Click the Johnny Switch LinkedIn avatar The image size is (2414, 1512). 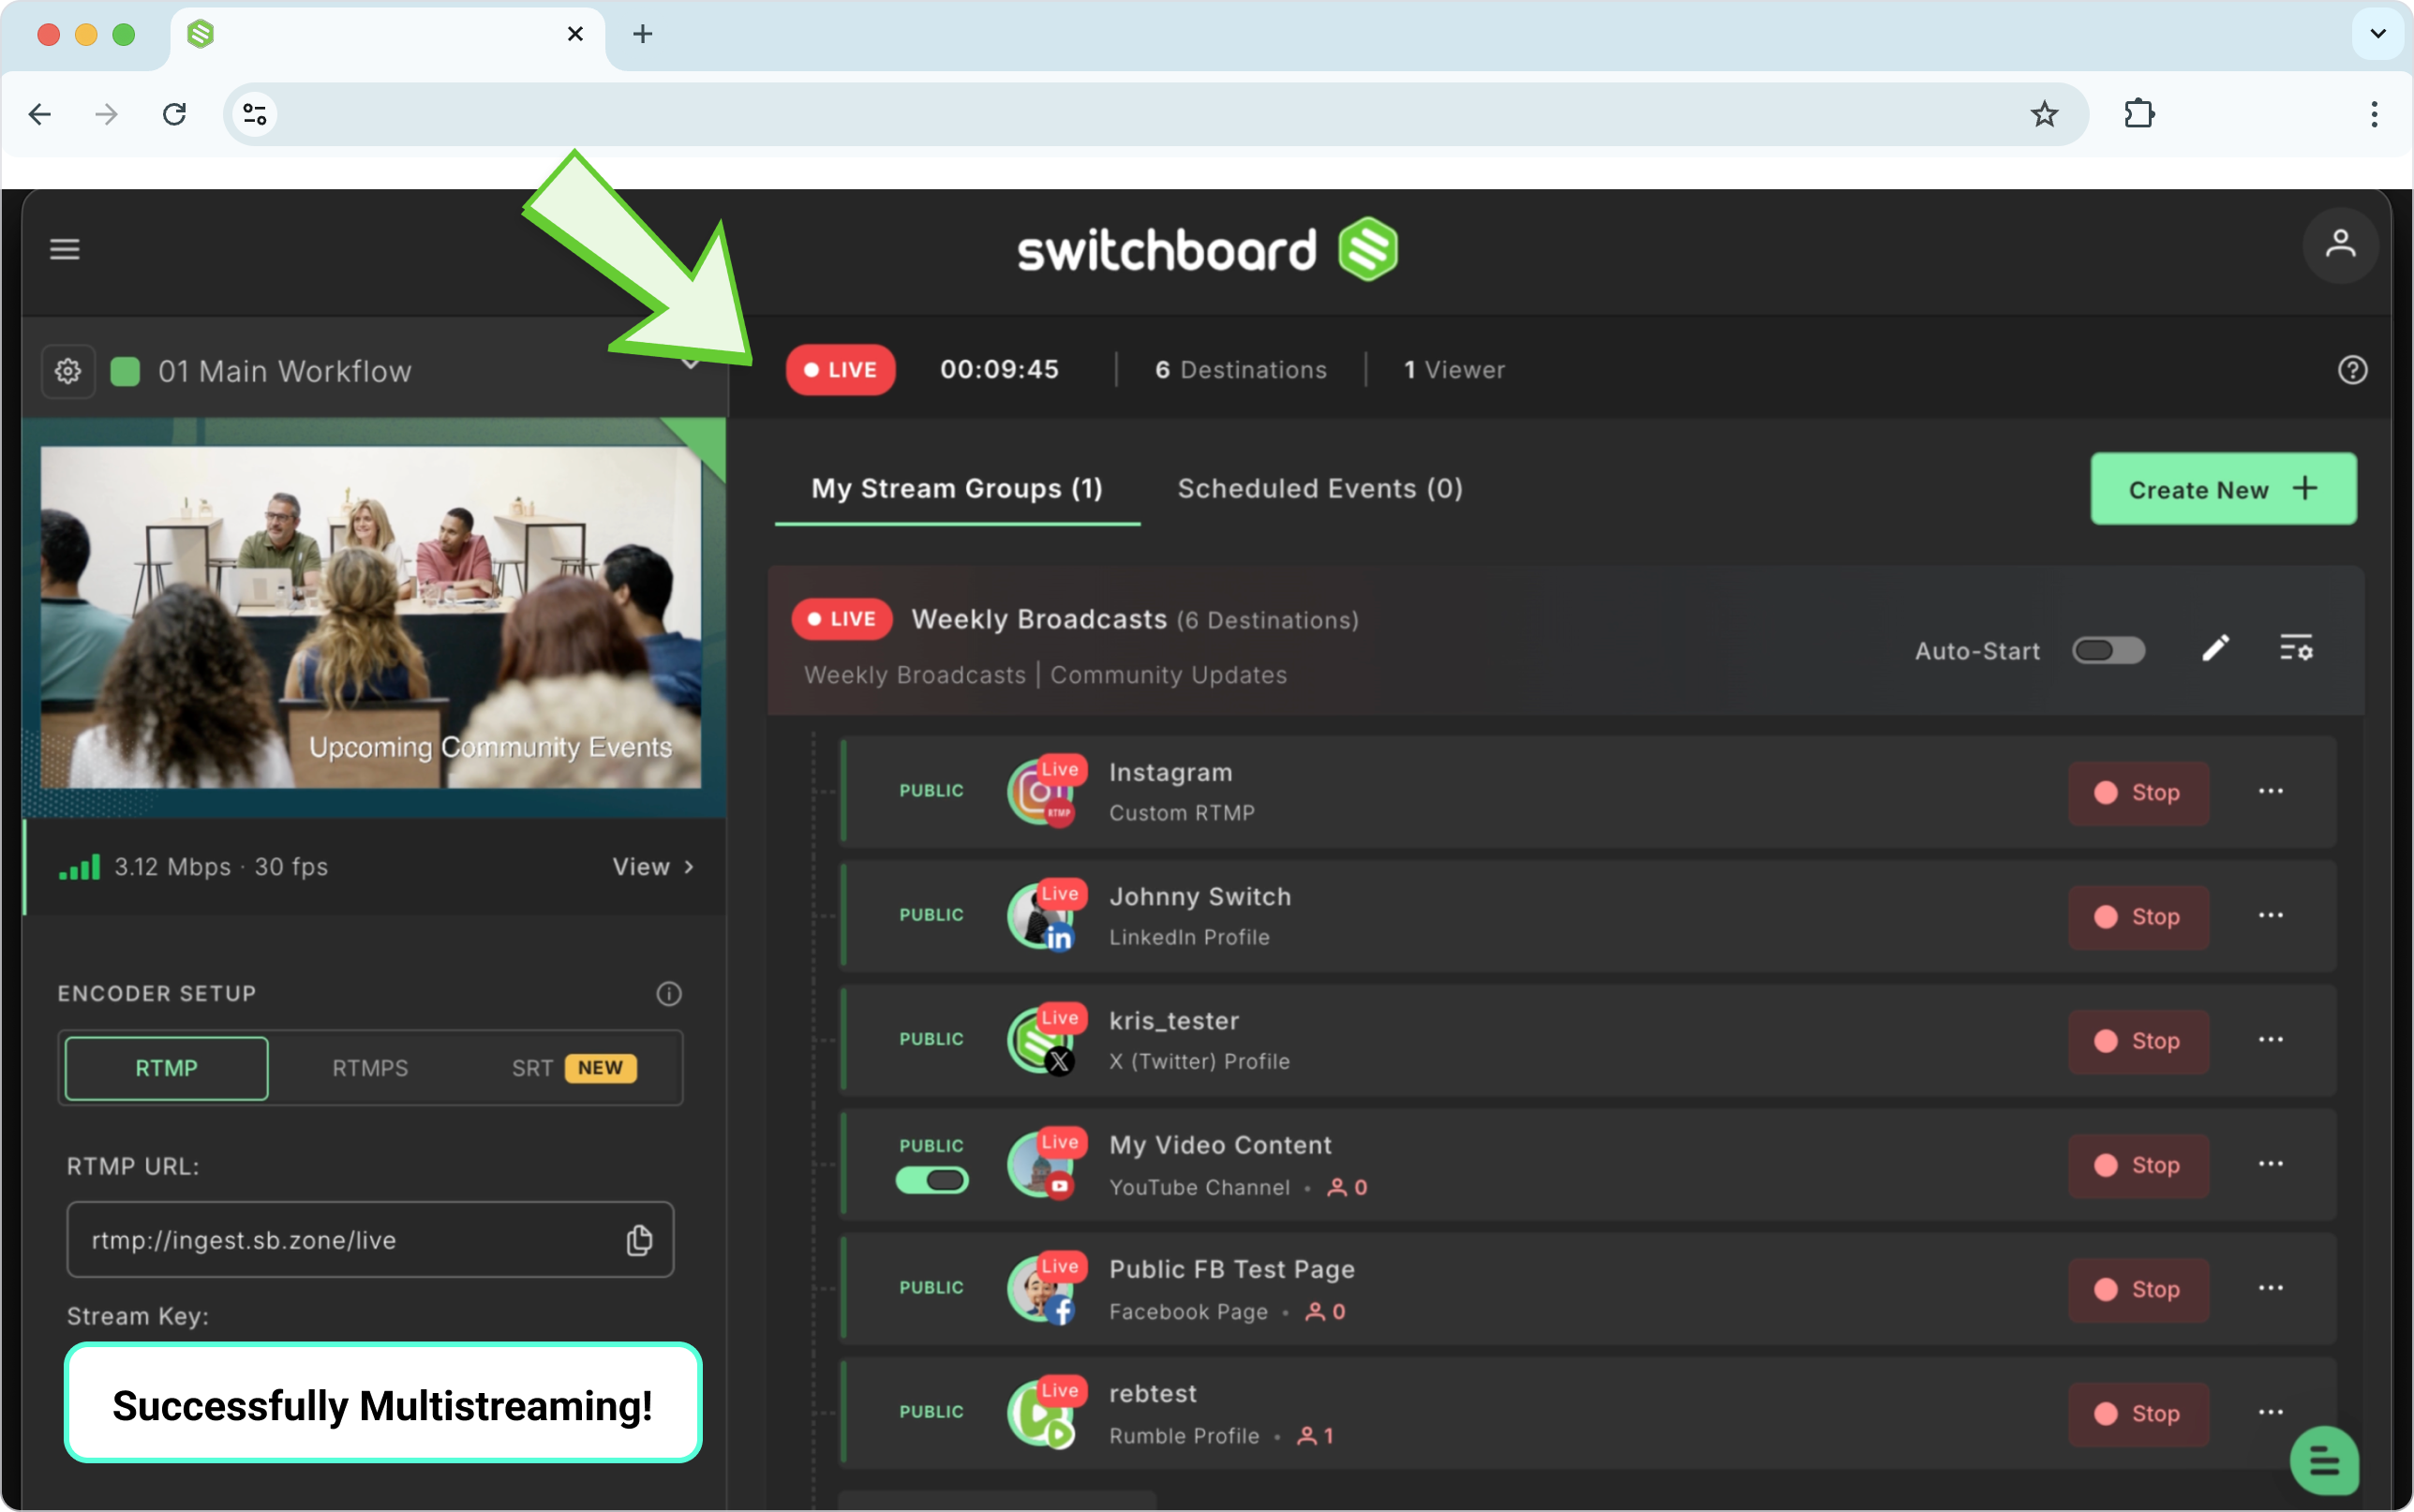tap(1042, 915)
